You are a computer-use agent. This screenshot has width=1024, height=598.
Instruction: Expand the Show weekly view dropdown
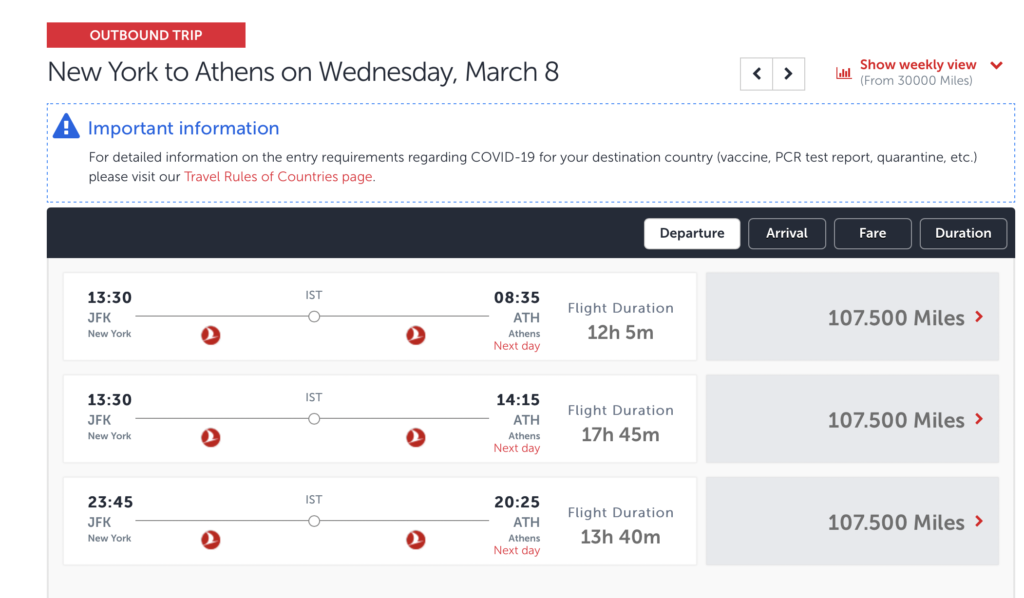click(x=997, y=64)
